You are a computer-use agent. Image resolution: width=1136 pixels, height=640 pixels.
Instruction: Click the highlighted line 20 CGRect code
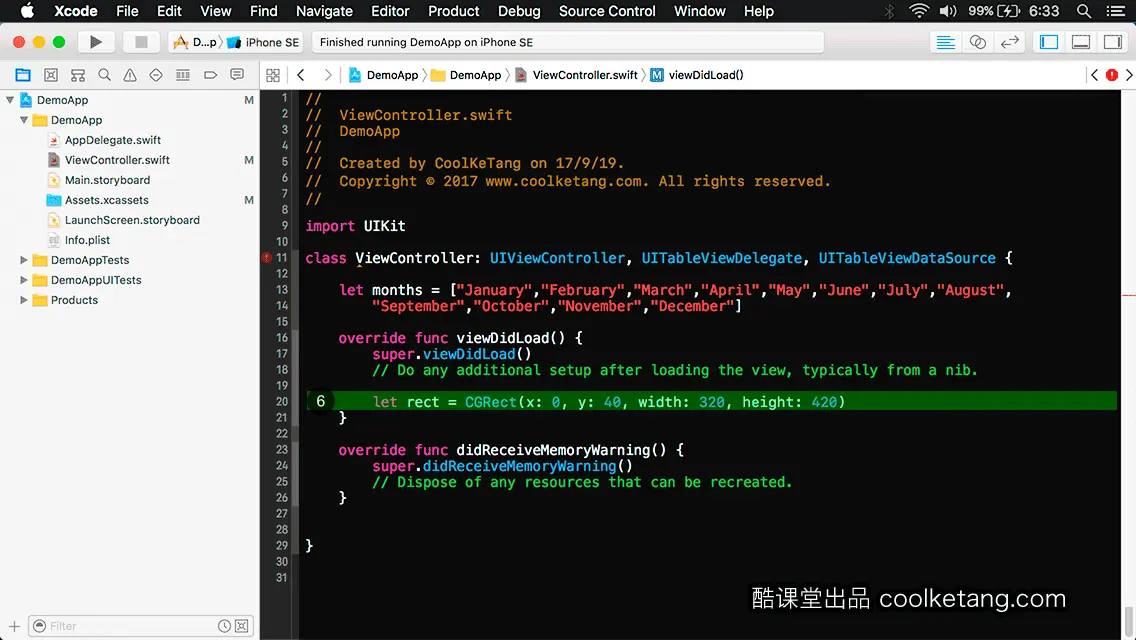pos(609,402)
